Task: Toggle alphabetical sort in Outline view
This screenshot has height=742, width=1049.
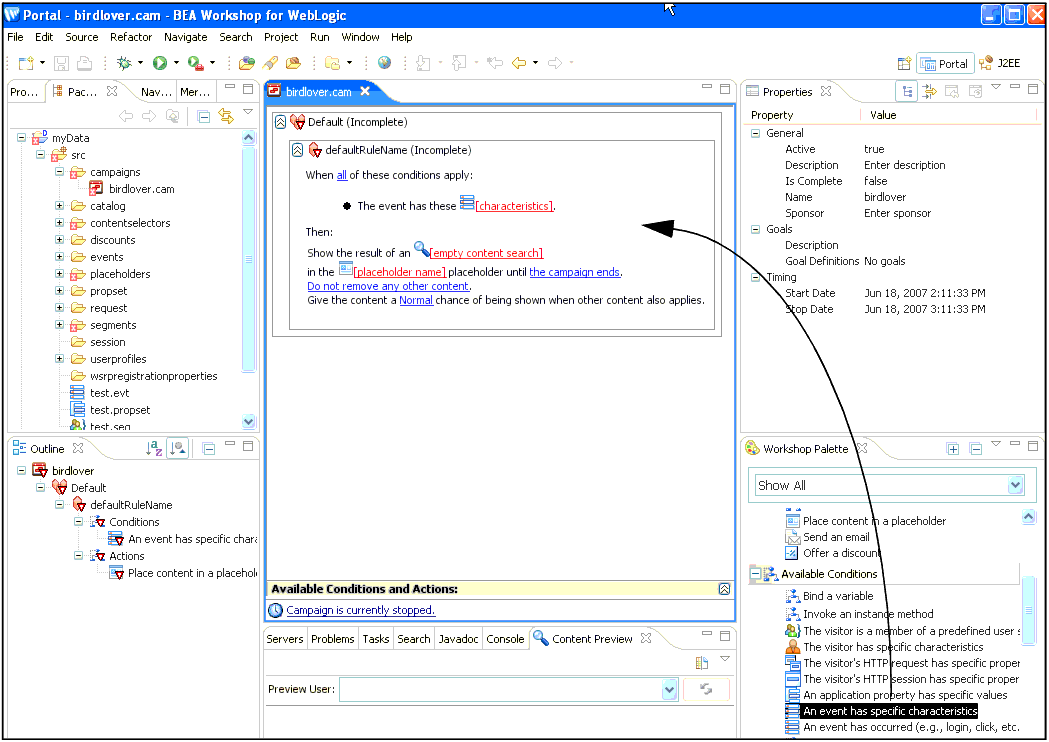Action: point(154,448)
